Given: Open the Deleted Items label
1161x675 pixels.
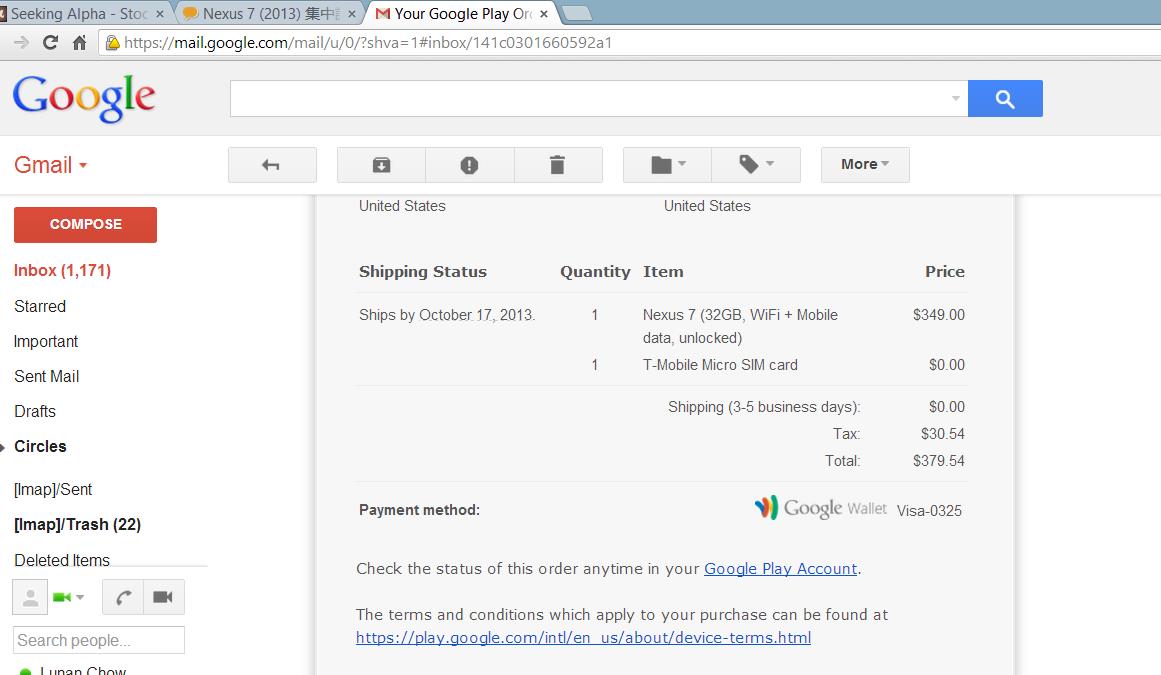Looking at the screenshot, I should (61, 560).
